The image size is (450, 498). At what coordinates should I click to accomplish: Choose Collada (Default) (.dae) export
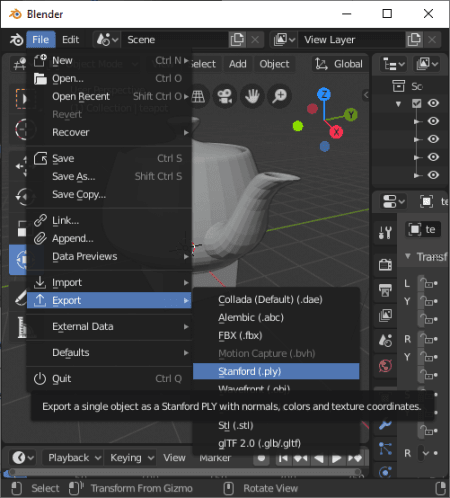coord(276,299)
